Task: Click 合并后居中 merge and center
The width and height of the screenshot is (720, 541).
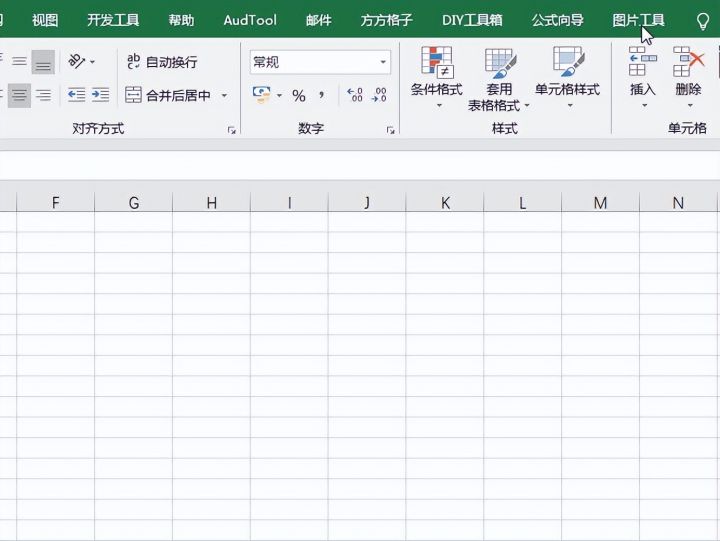Action: point(168,96)
